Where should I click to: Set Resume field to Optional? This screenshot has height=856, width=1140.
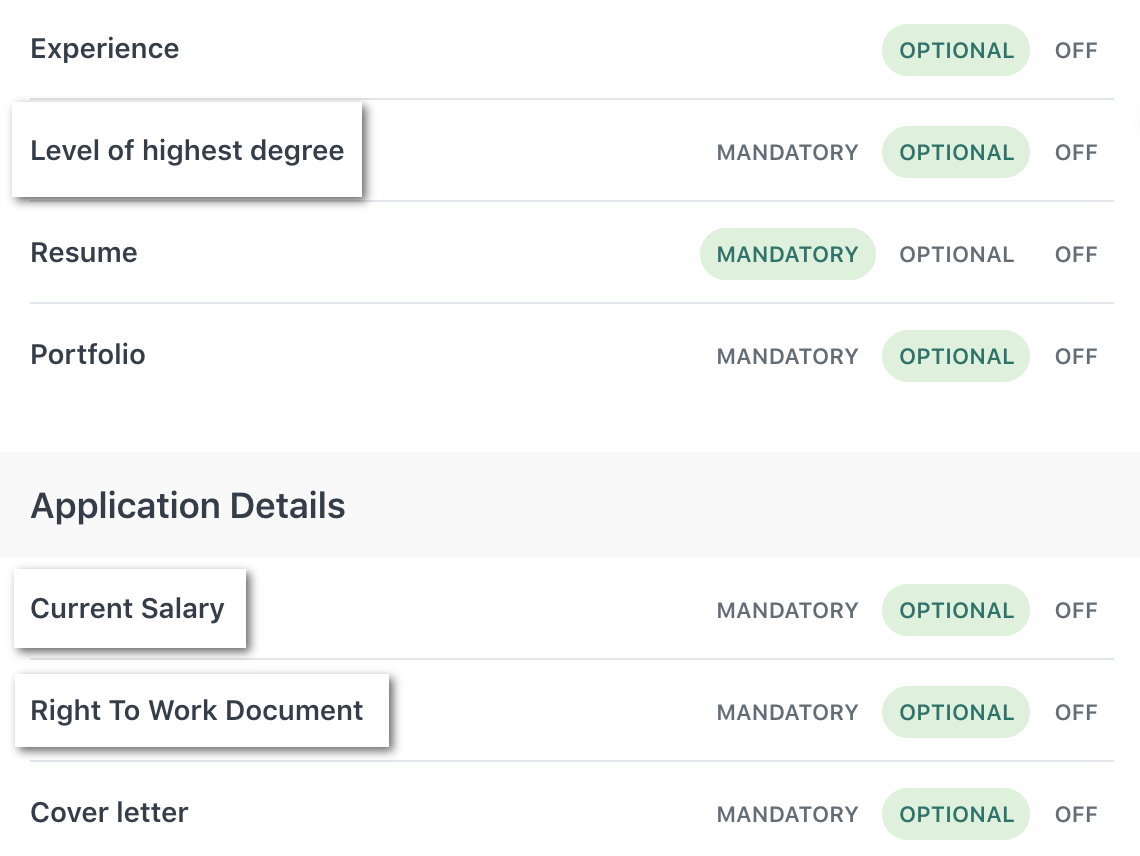(956, 254)
